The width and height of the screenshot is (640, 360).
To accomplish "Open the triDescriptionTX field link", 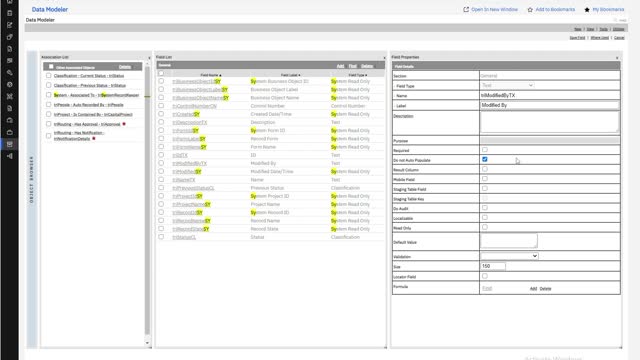I will tap(189, 122).
